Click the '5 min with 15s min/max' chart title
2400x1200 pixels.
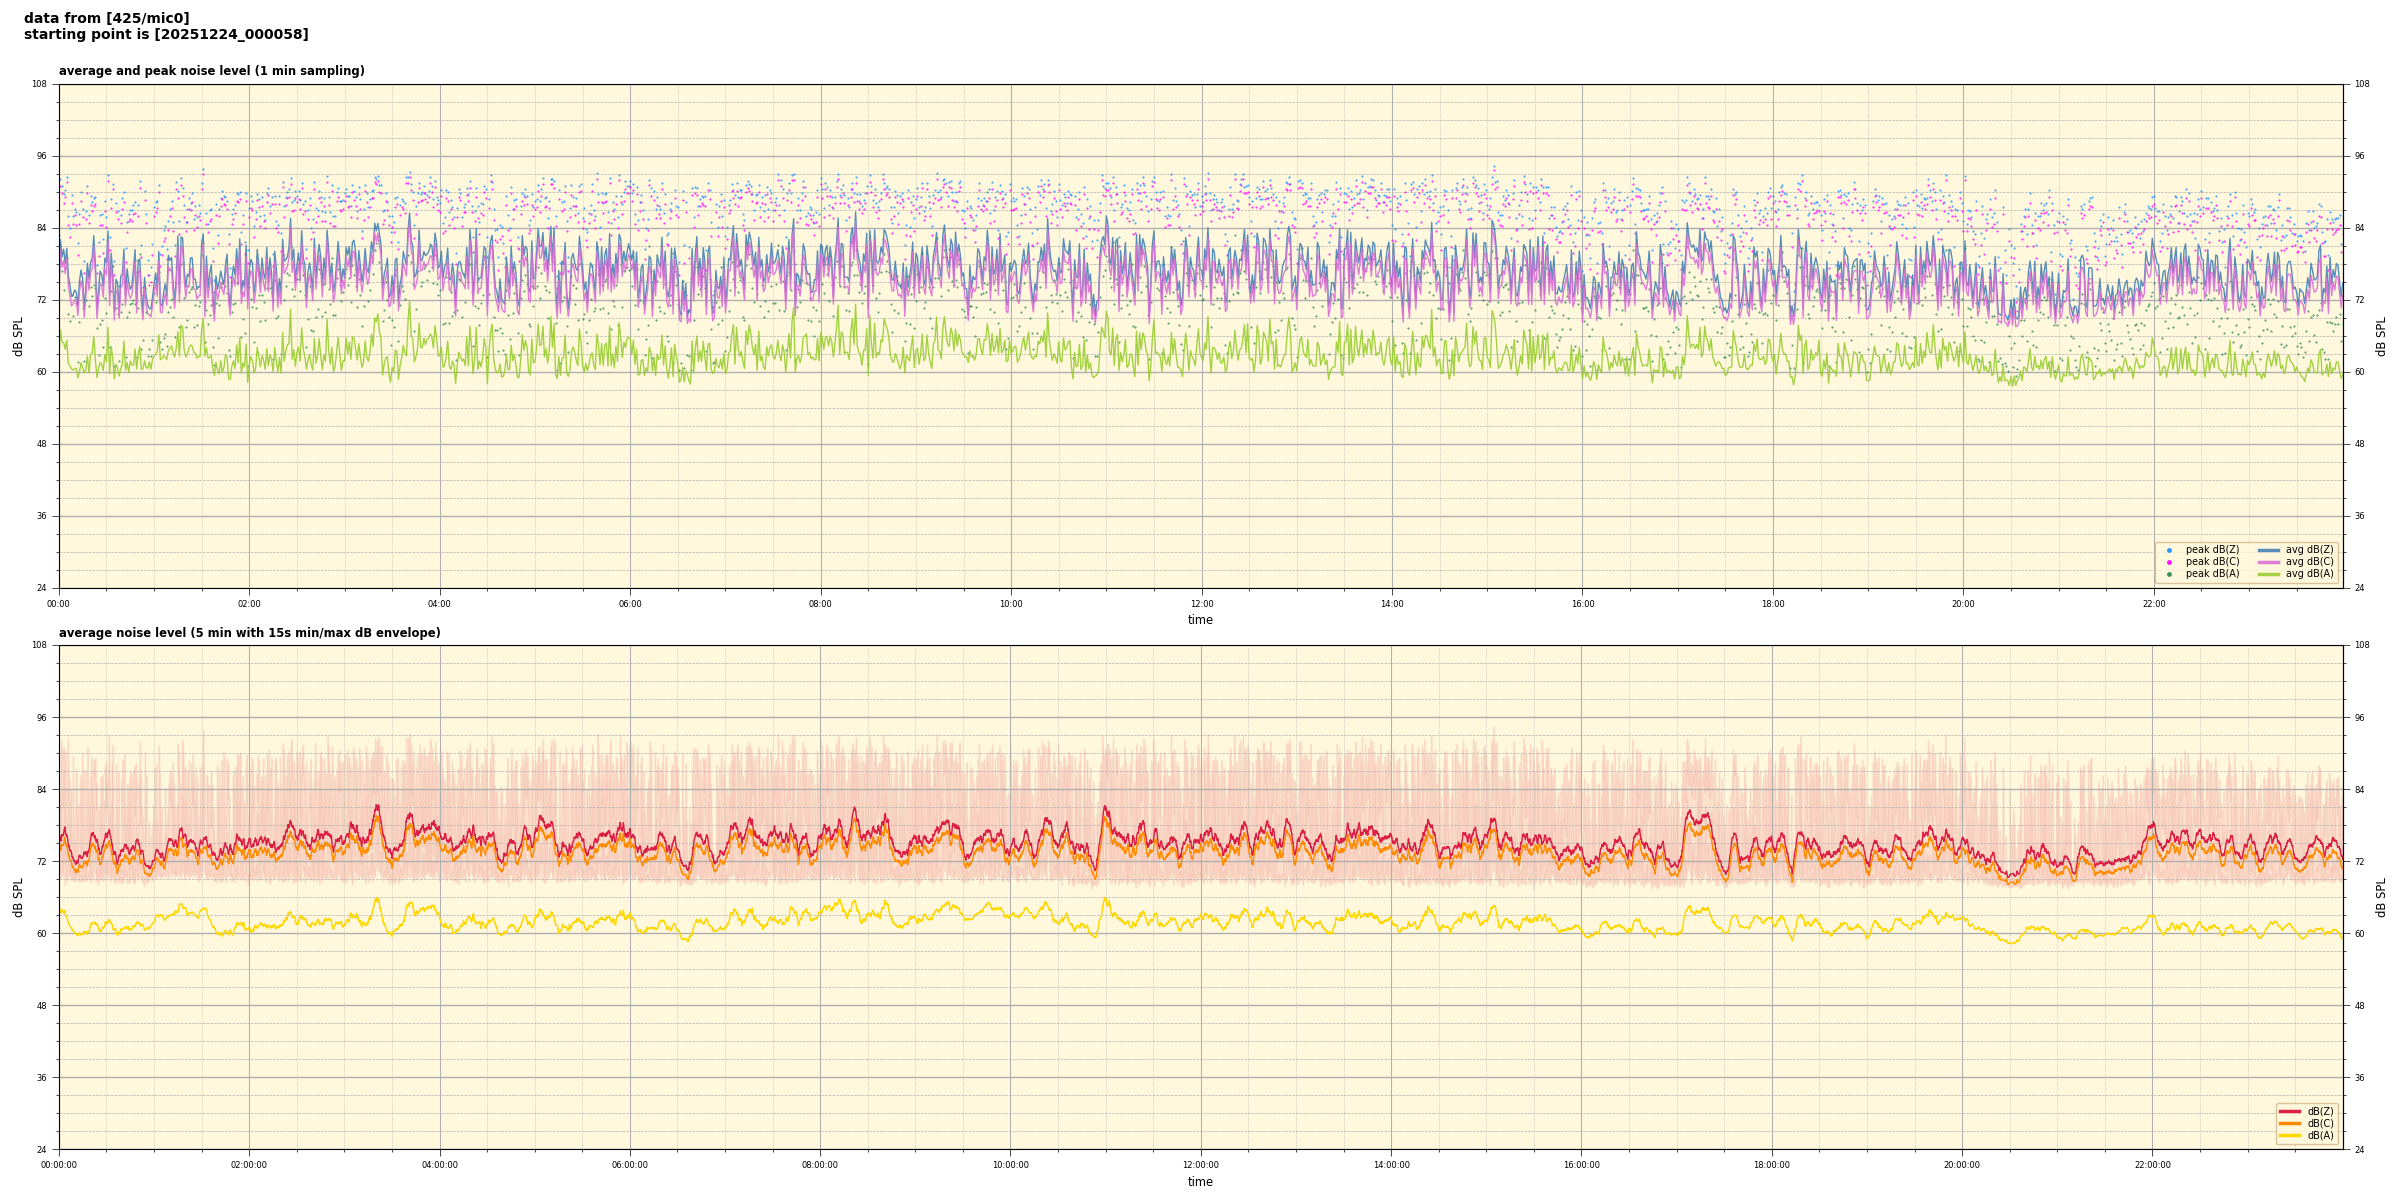point(249,633)
